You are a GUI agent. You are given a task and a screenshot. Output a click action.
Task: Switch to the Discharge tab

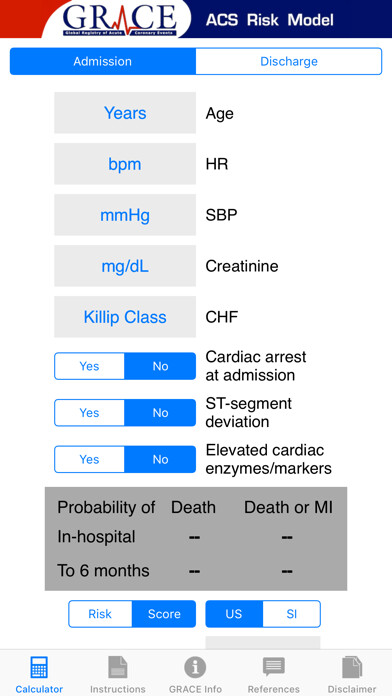[x=289, y=61]
